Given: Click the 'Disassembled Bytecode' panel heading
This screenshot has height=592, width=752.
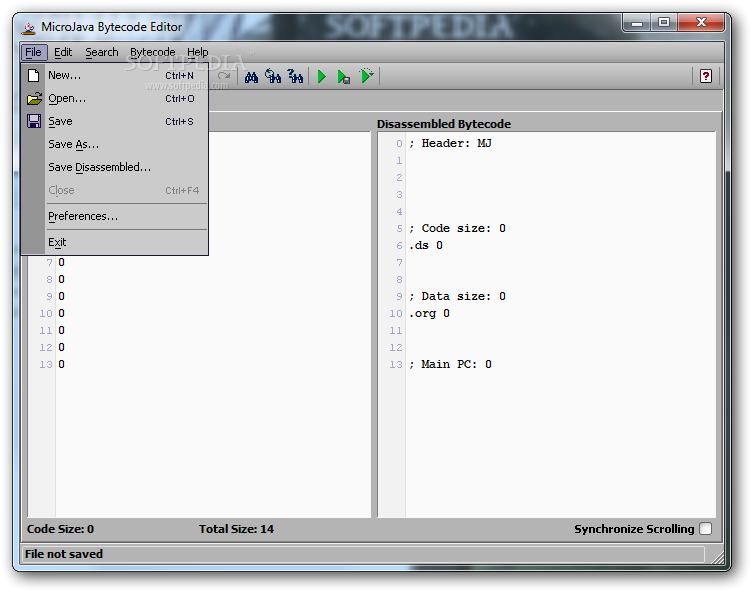Looking at the screenshot, I should tap(444, 124).
